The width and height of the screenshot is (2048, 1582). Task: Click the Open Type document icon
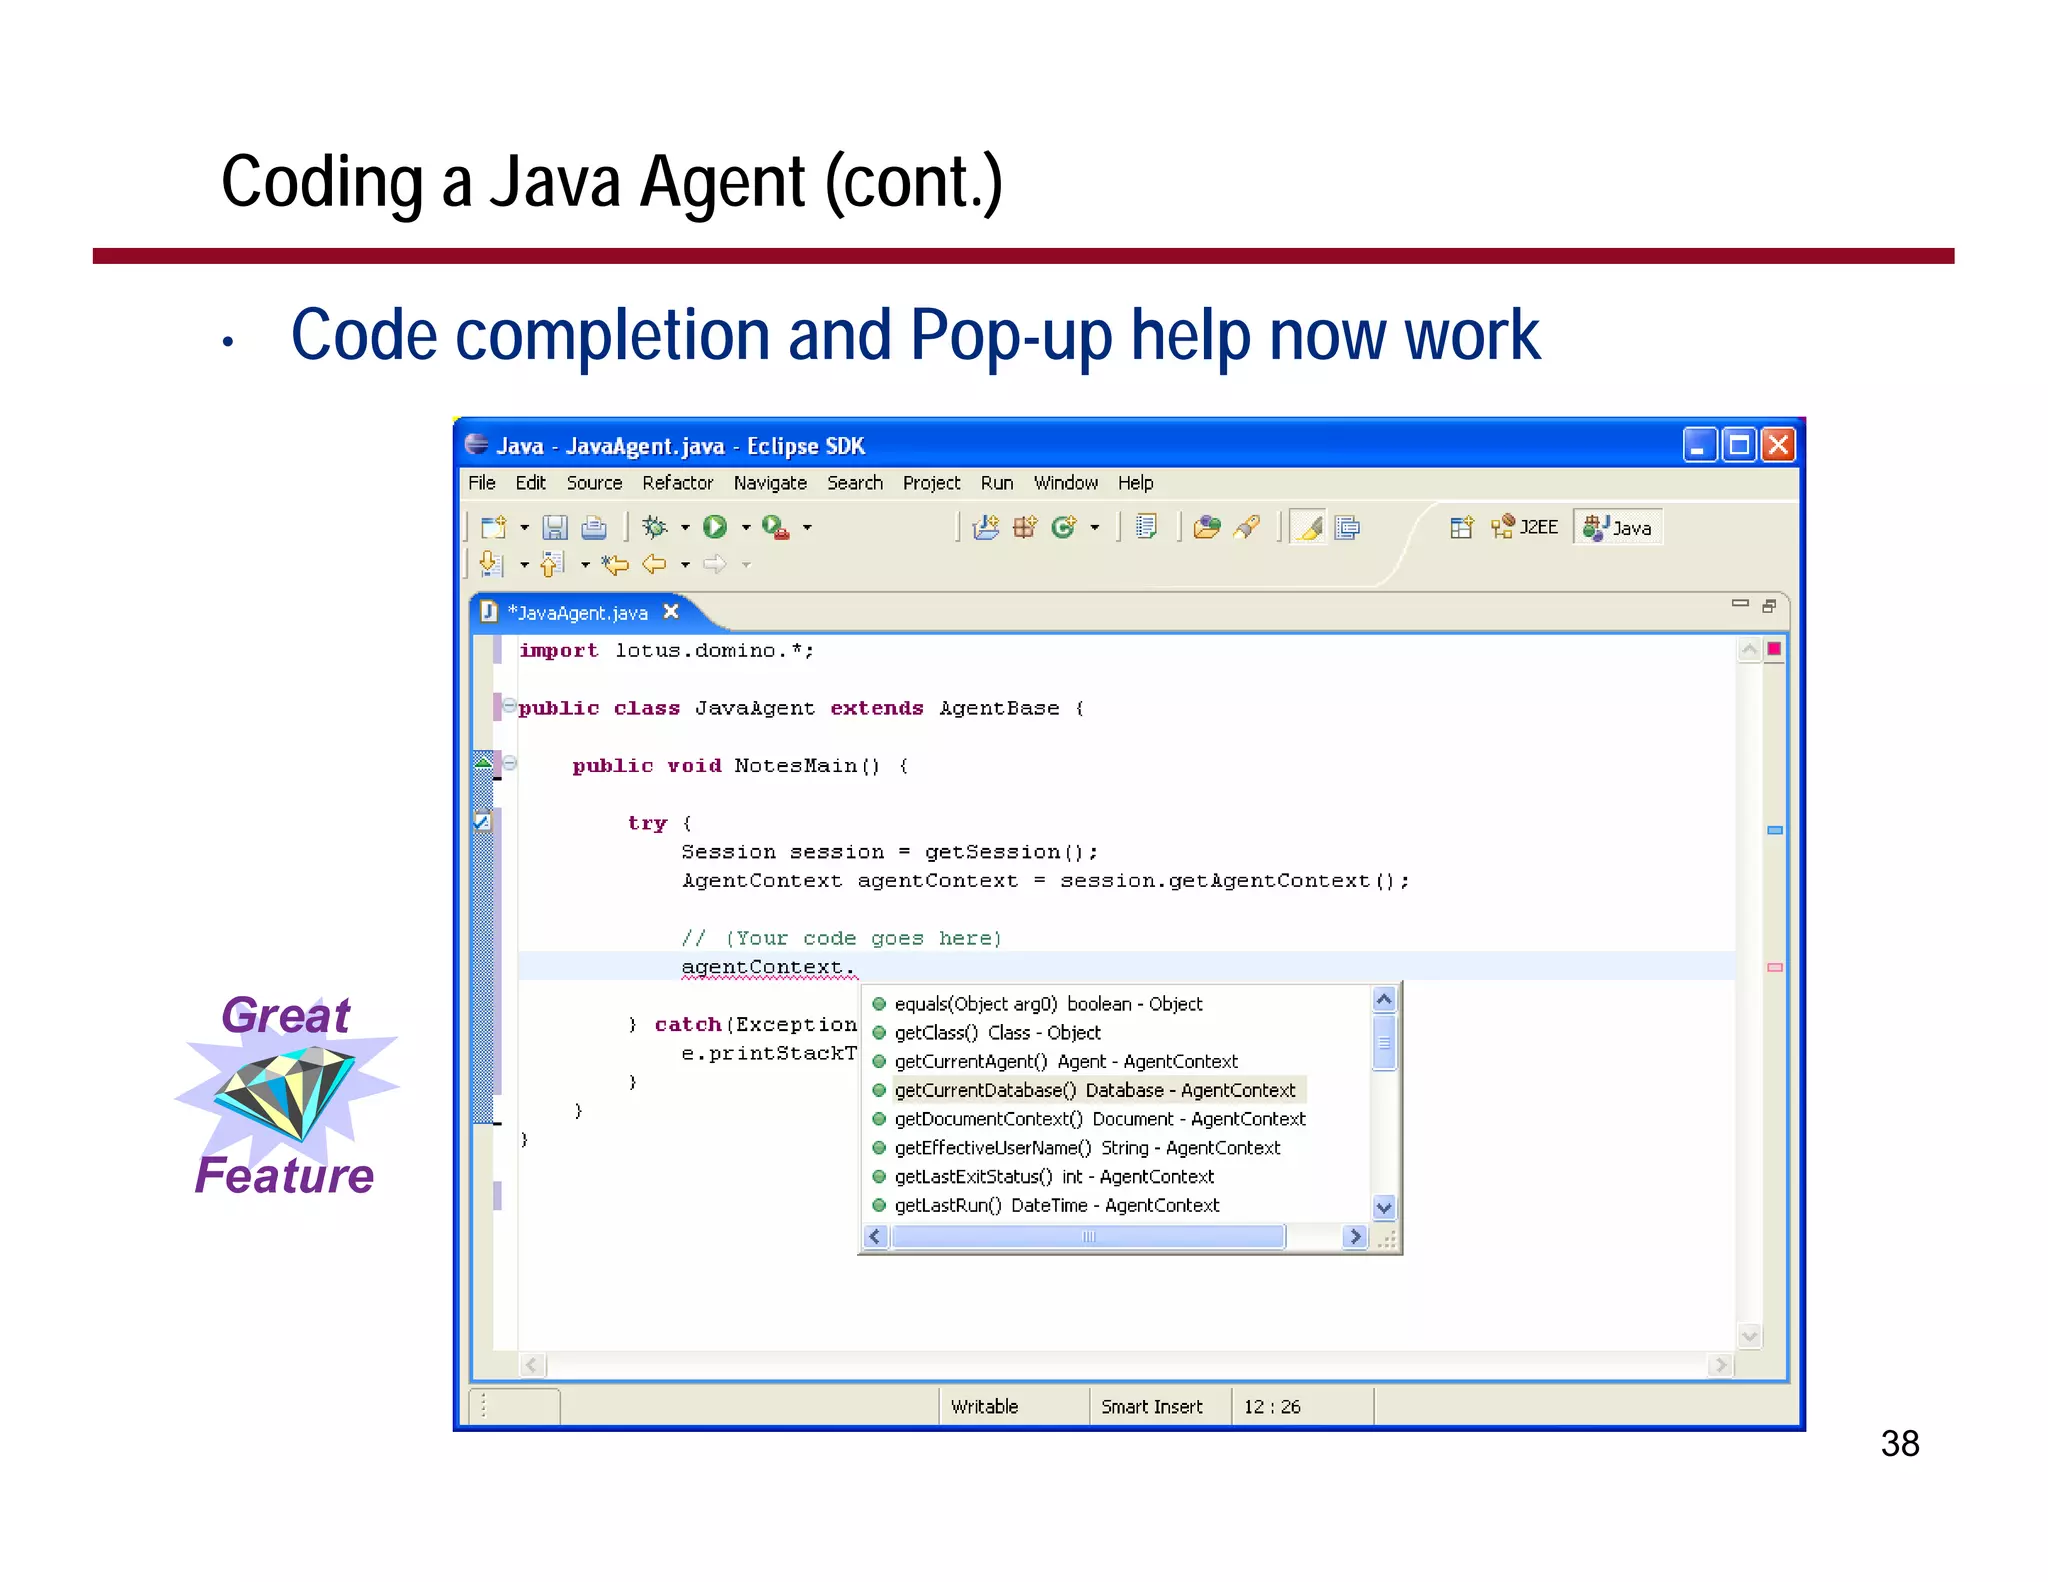(x=1147, y=527)
